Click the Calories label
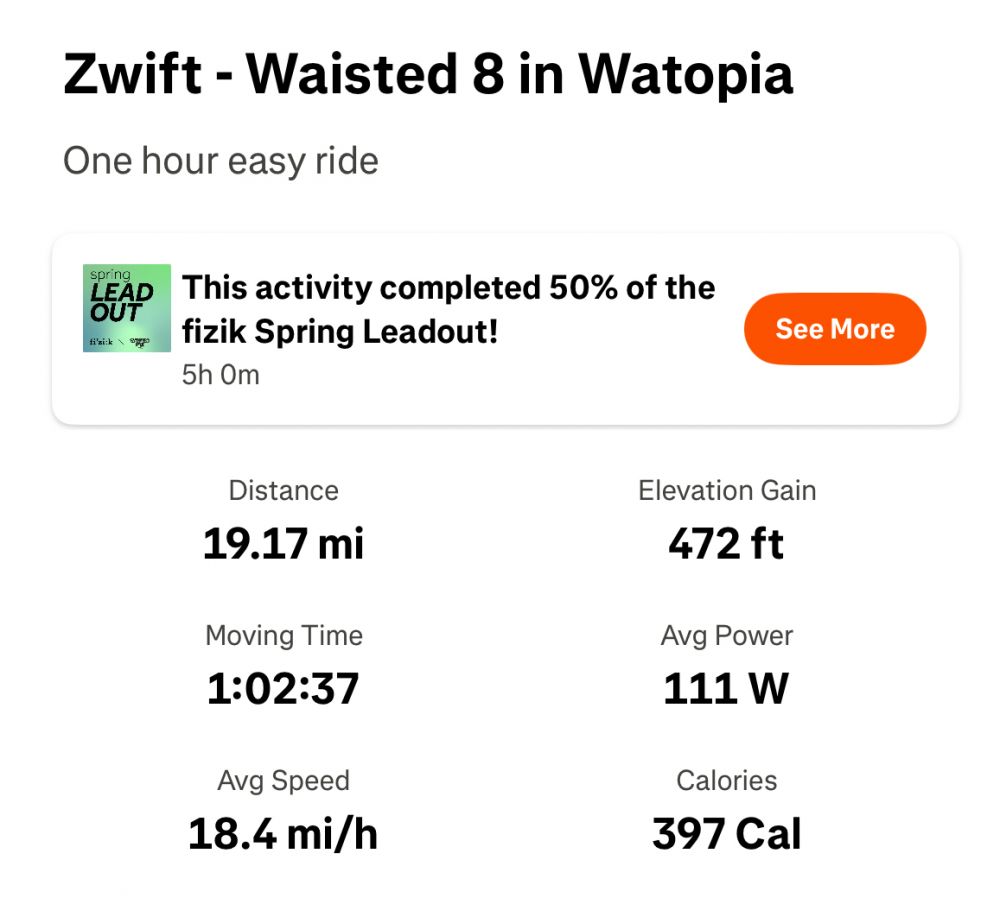 tap(727, 781)
